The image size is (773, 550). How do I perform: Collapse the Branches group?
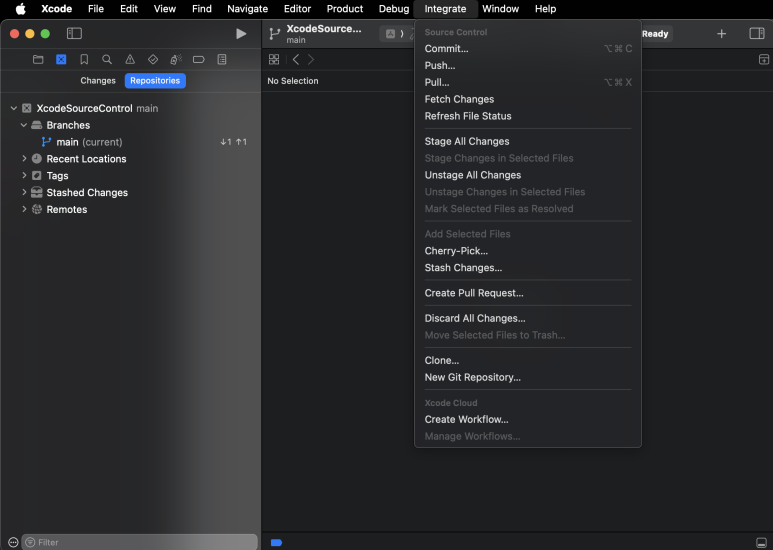pos(24,125)
